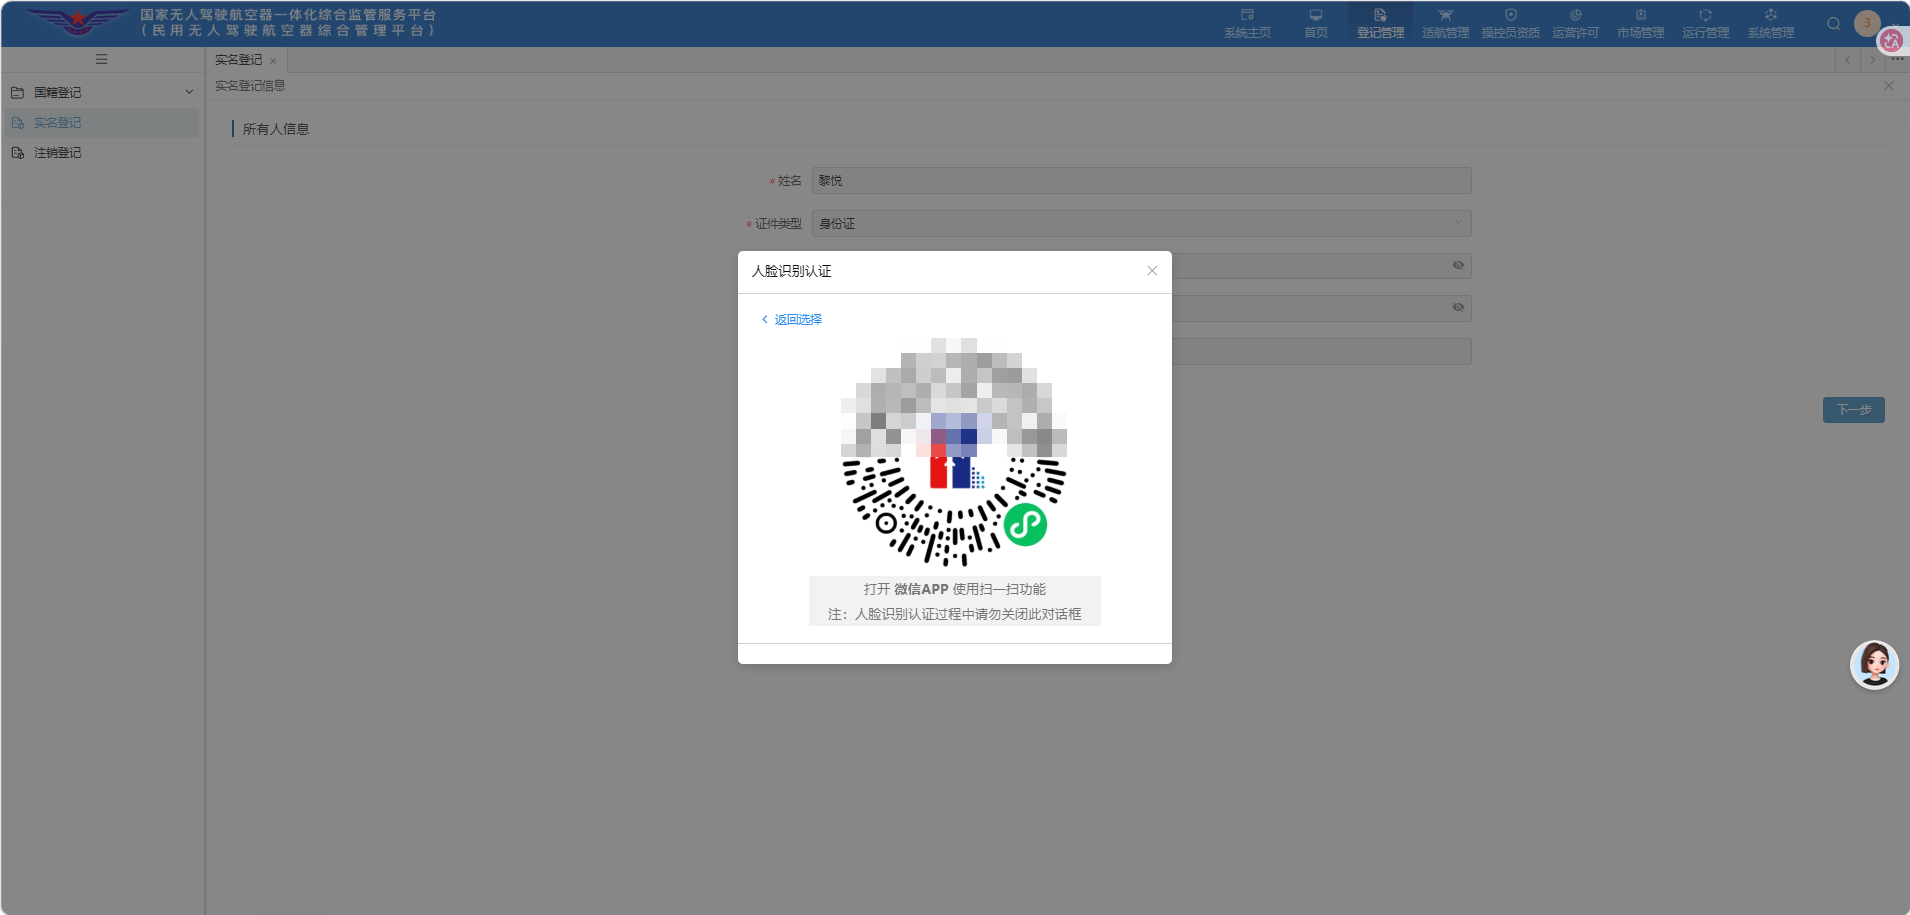The image size is (1910, 915).
Task: Click the platform wing emblem logo
Action: [x=77, y=22]
